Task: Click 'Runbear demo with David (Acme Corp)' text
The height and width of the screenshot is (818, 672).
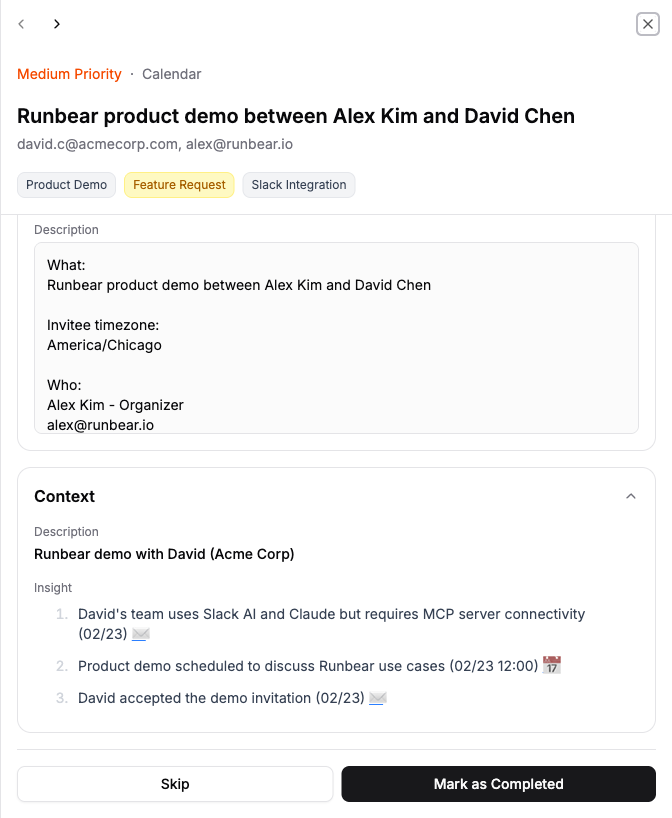Action: point(164,553)
